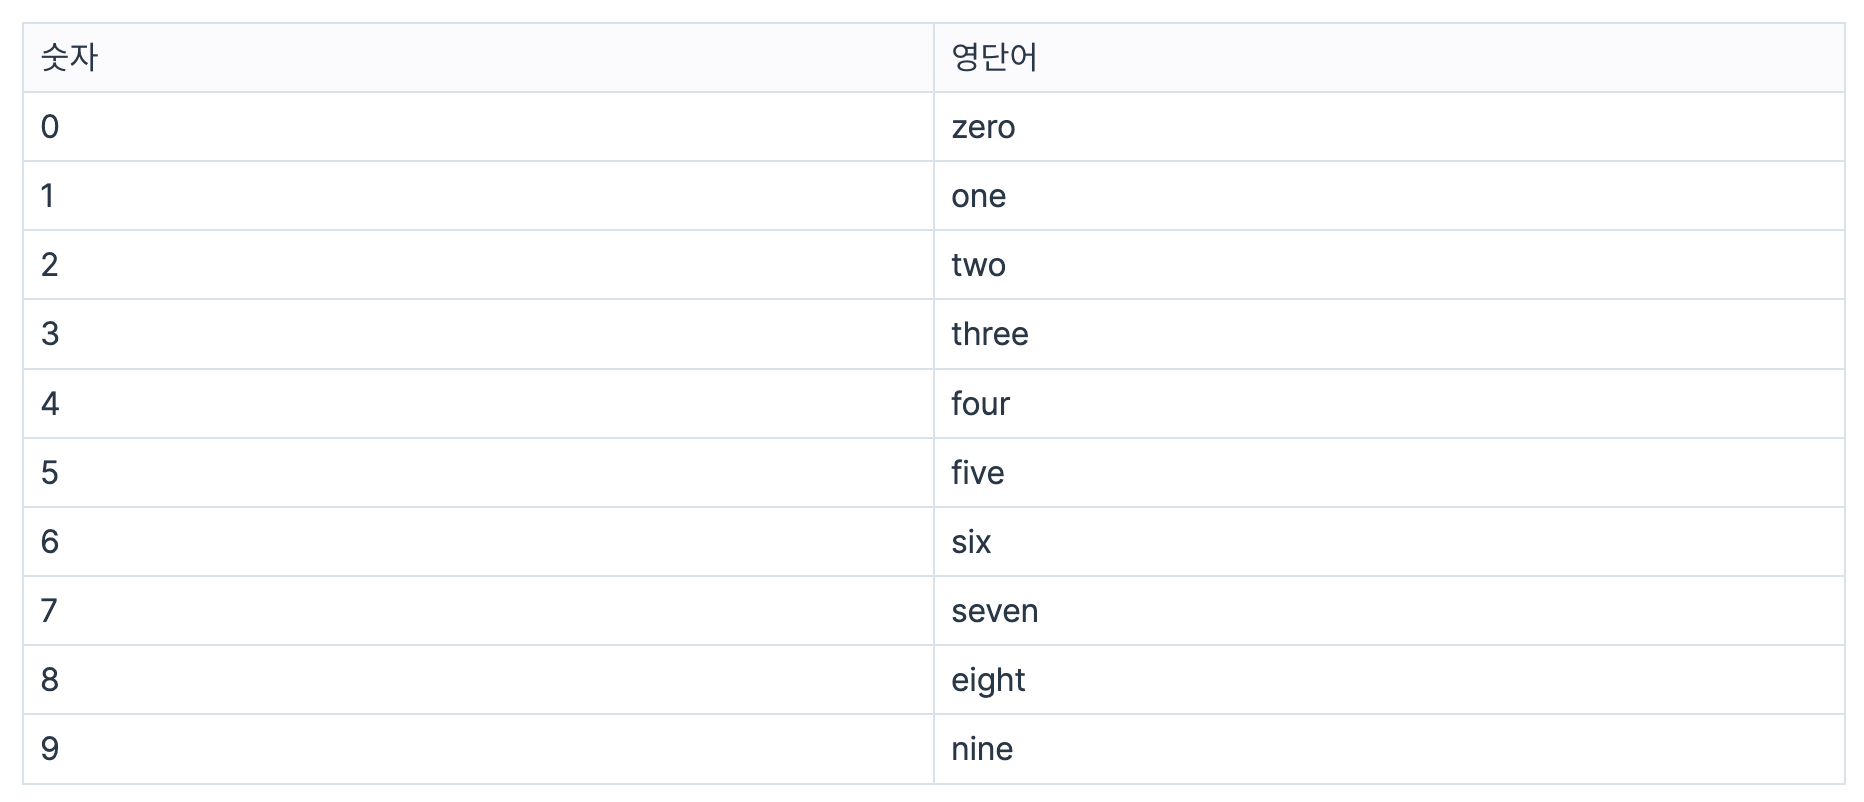This screenshot has width=1864, height=802.
Task: Select the cell with four
Action: (x=1389, y=404)
